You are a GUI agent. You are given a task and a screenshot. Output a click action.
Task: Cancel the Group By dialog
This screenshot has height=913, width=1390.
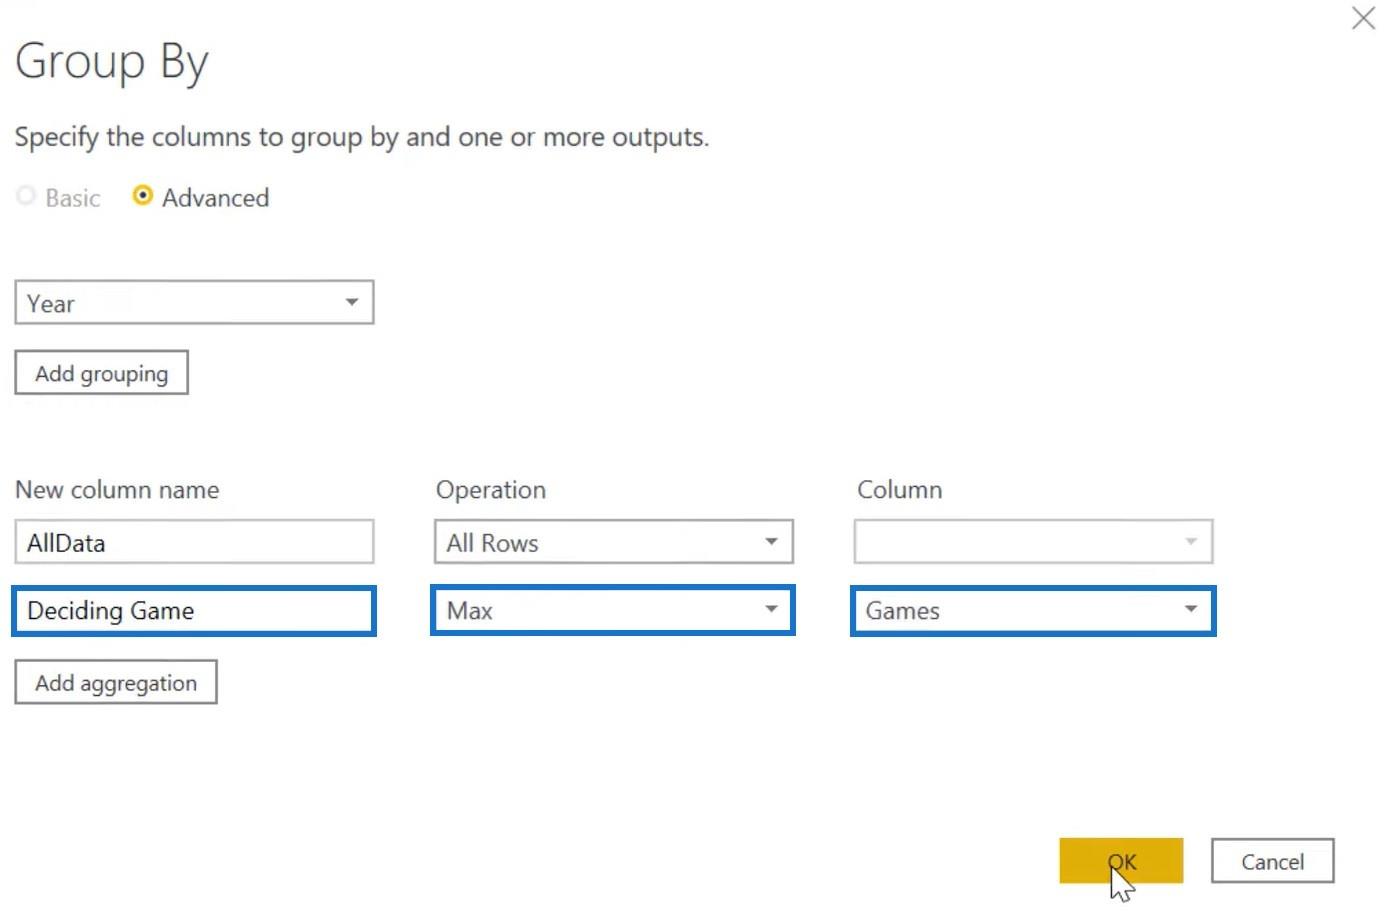1272,861
